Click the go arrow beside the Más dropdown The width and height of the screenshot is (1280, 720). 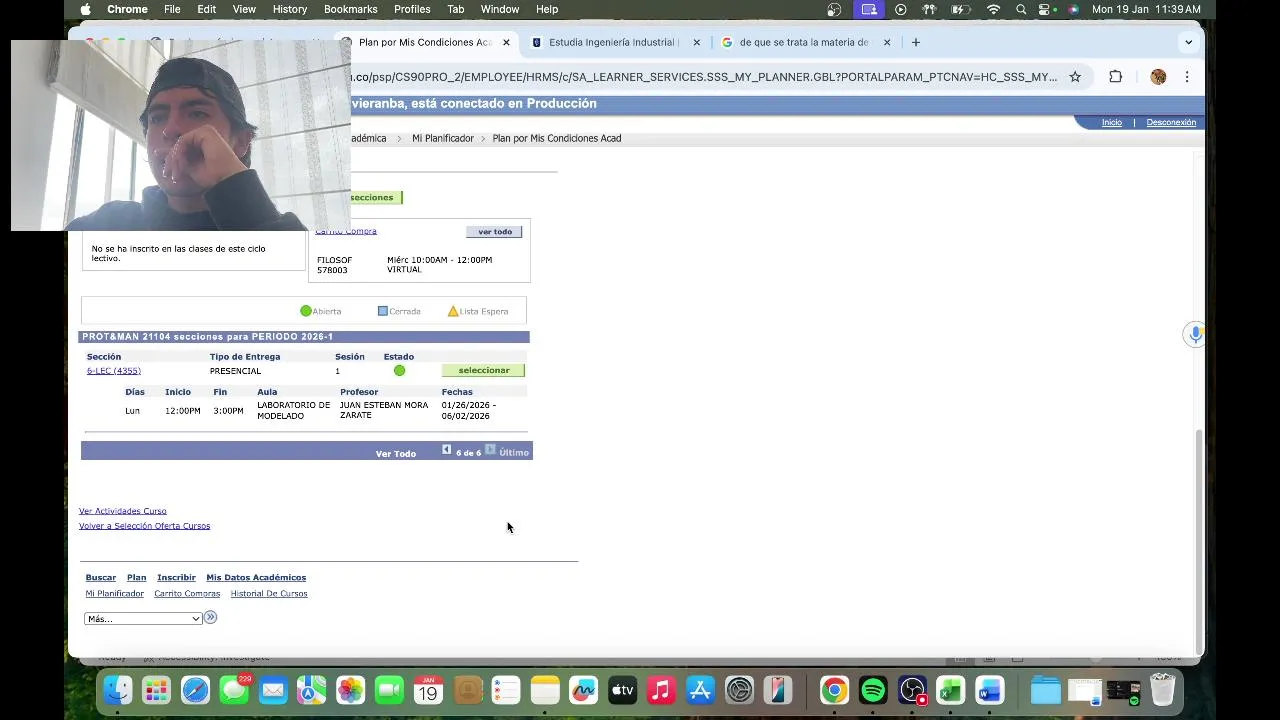210,618
